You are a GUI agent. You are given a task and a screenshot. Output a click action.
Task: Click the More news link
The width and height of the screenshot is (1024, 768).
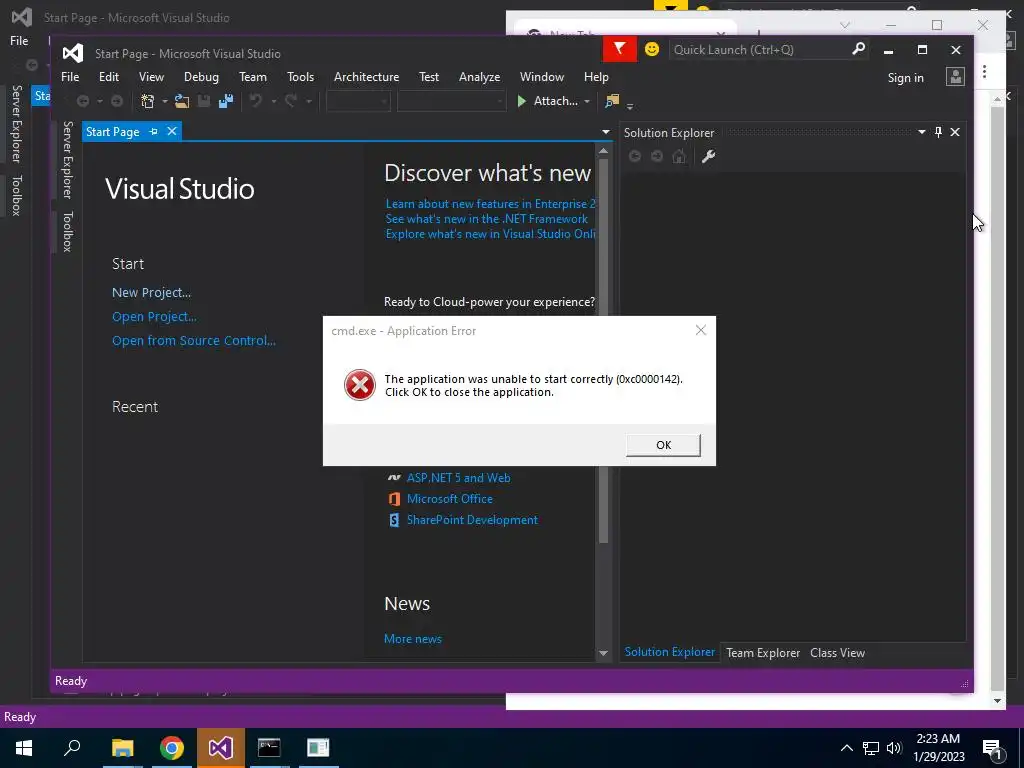(413, 639)
